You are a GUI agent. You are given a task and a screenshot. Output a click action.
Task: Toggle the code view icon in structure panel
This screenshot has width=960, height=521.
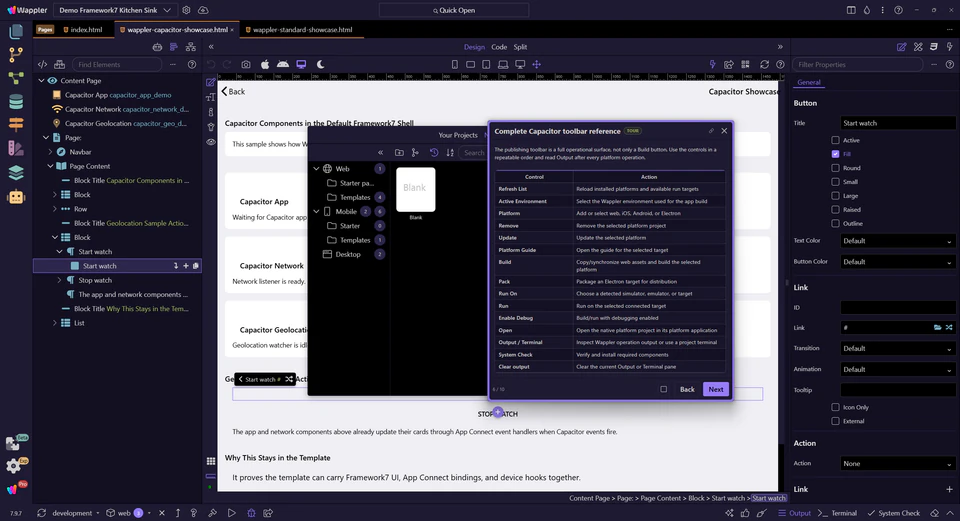(x=42, y=64)
